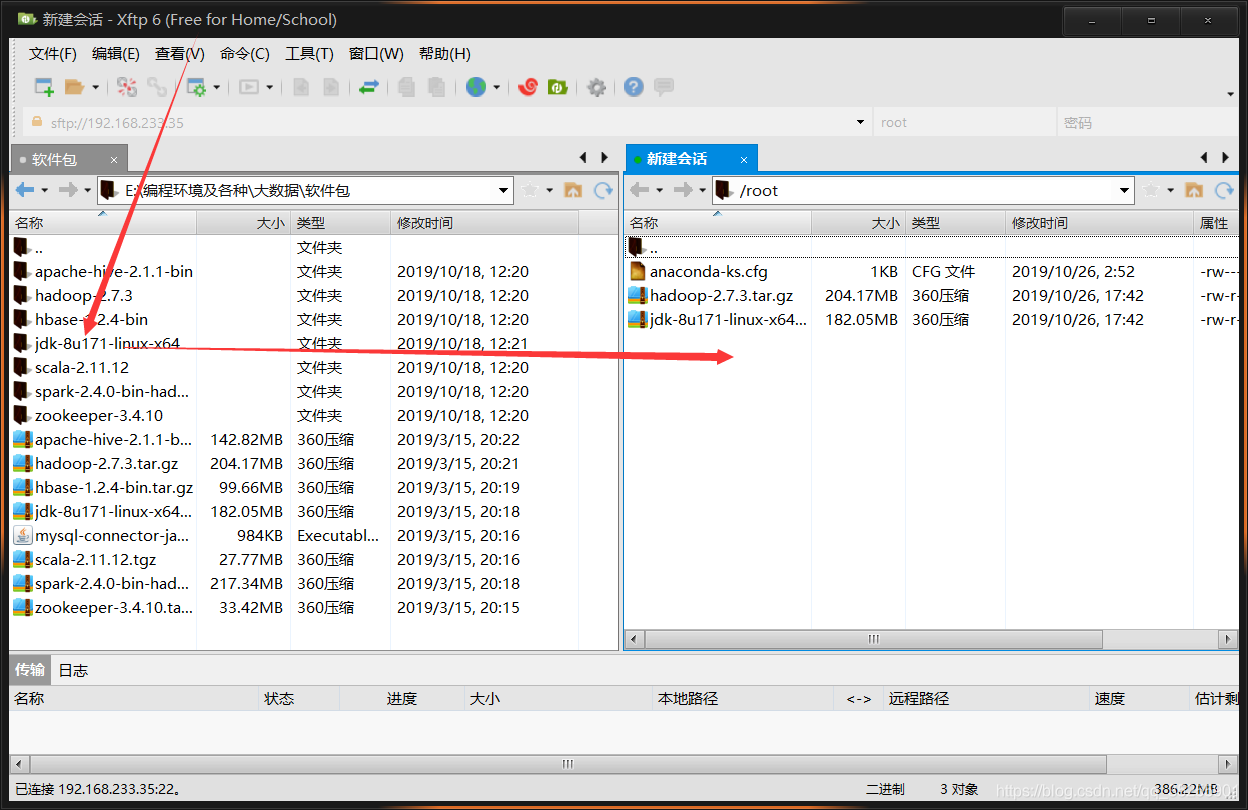
Task: Expand the globe encoding dropdown arrow
Action: pos(497,88)
